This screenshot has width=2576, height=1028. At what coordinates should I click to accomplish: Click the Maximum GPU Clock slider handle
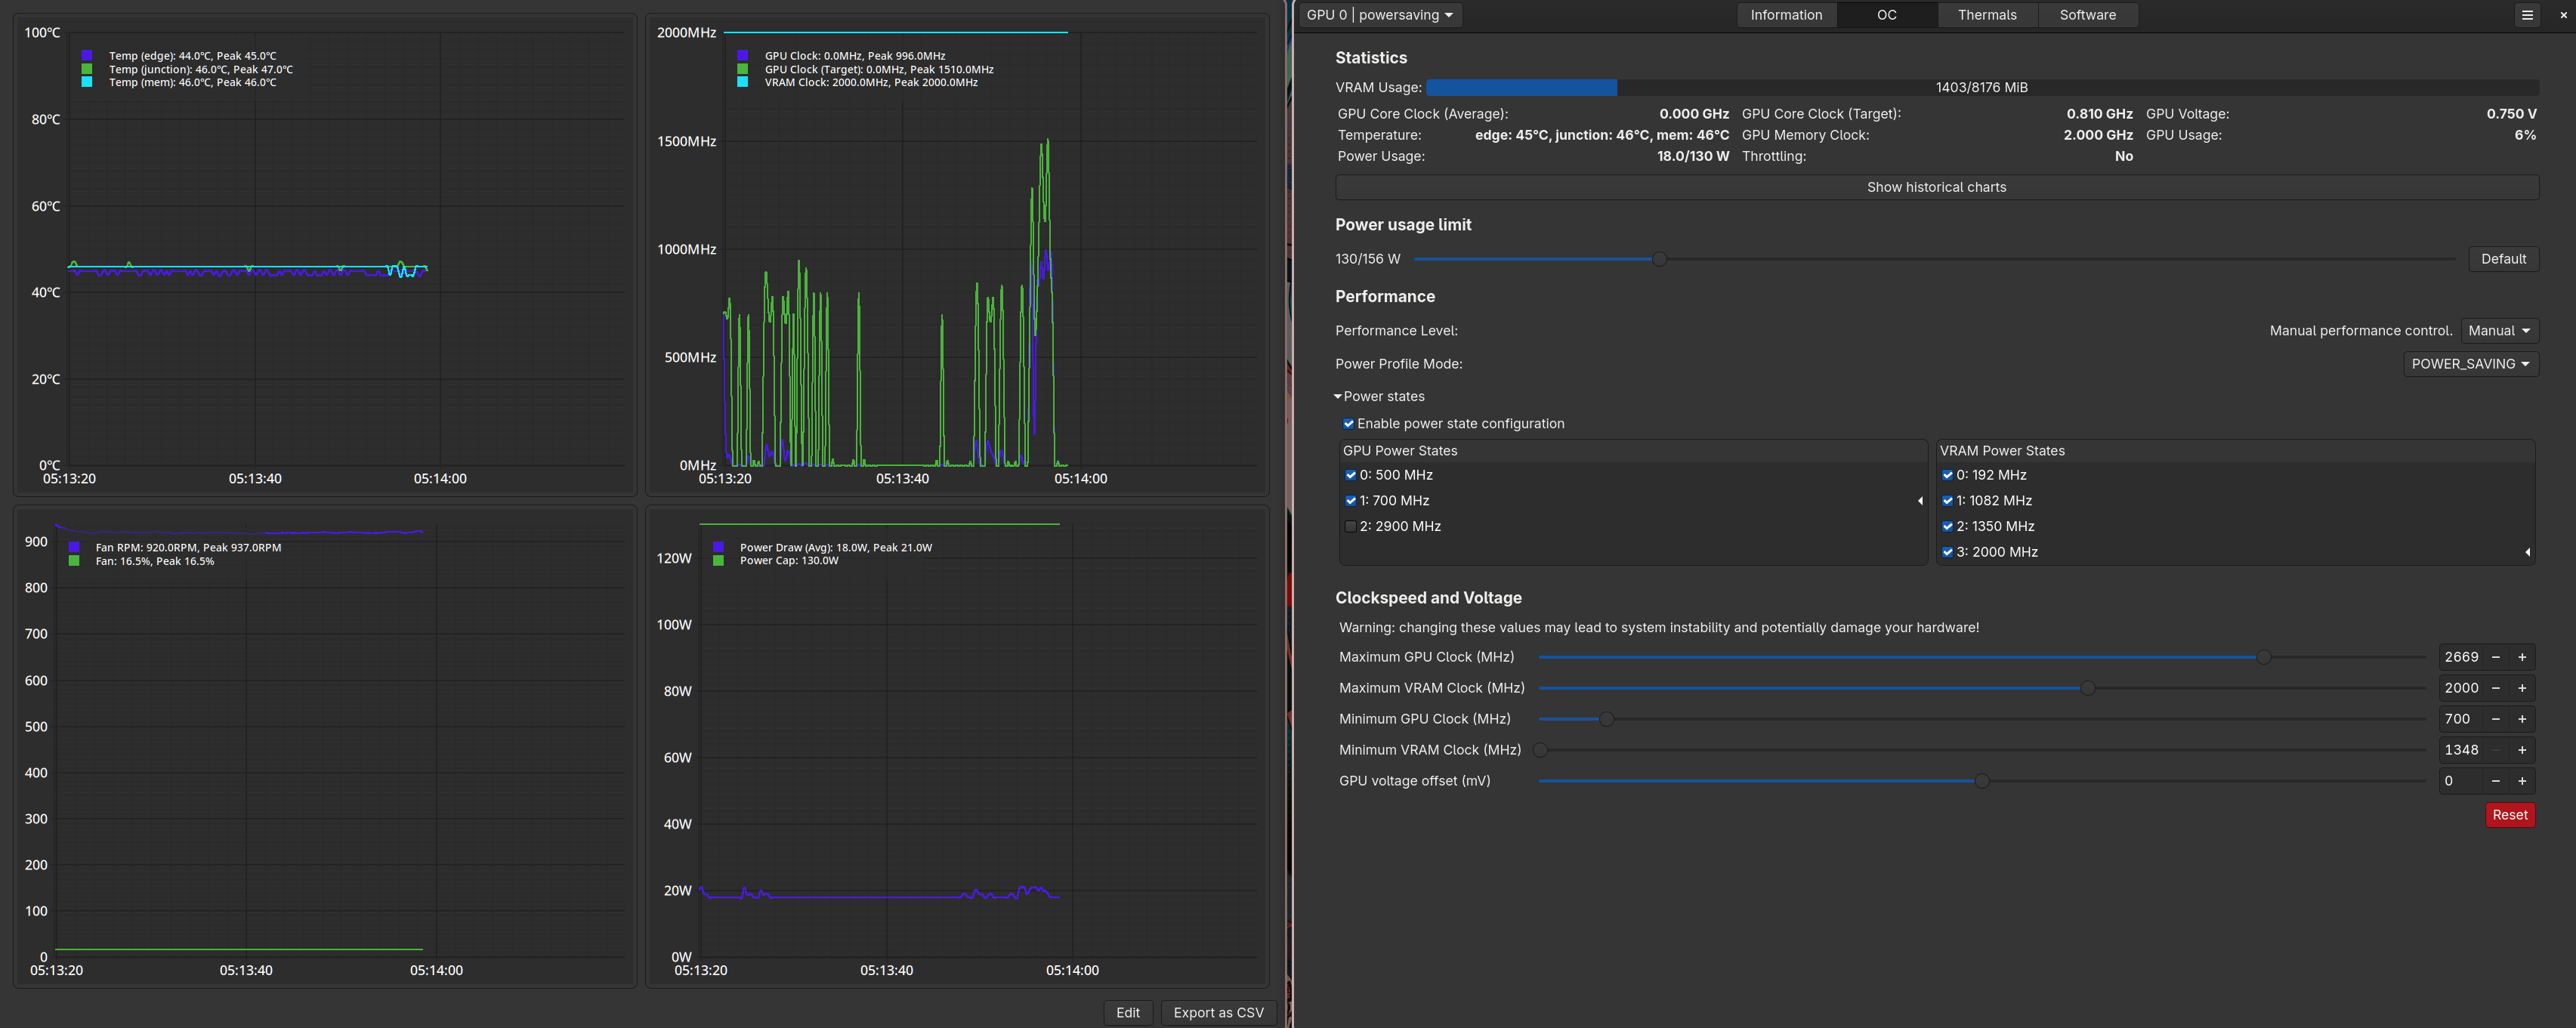(x=2264, y=657)
